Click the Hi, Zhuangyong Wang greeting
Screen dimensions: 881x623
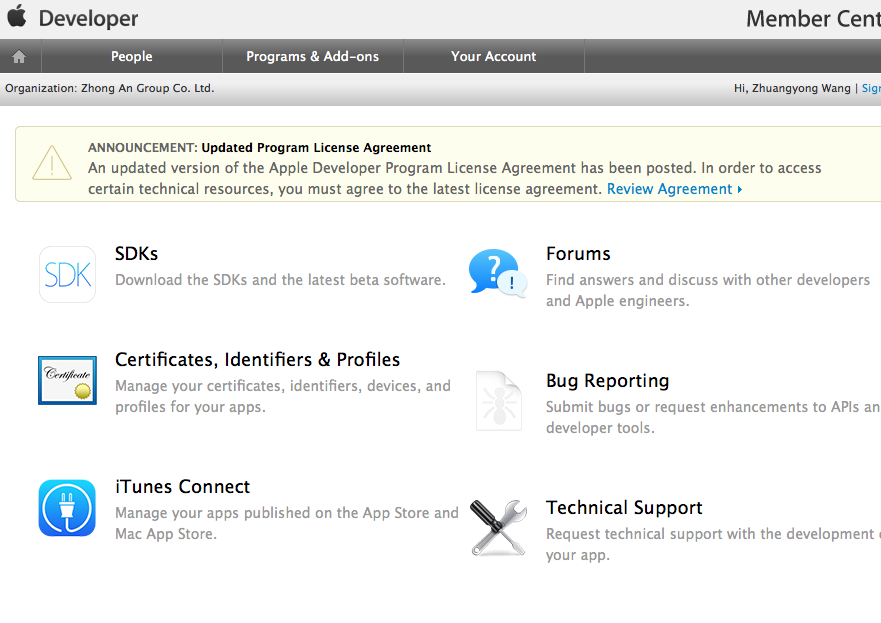pyautogui.click(x=792, y=88)
